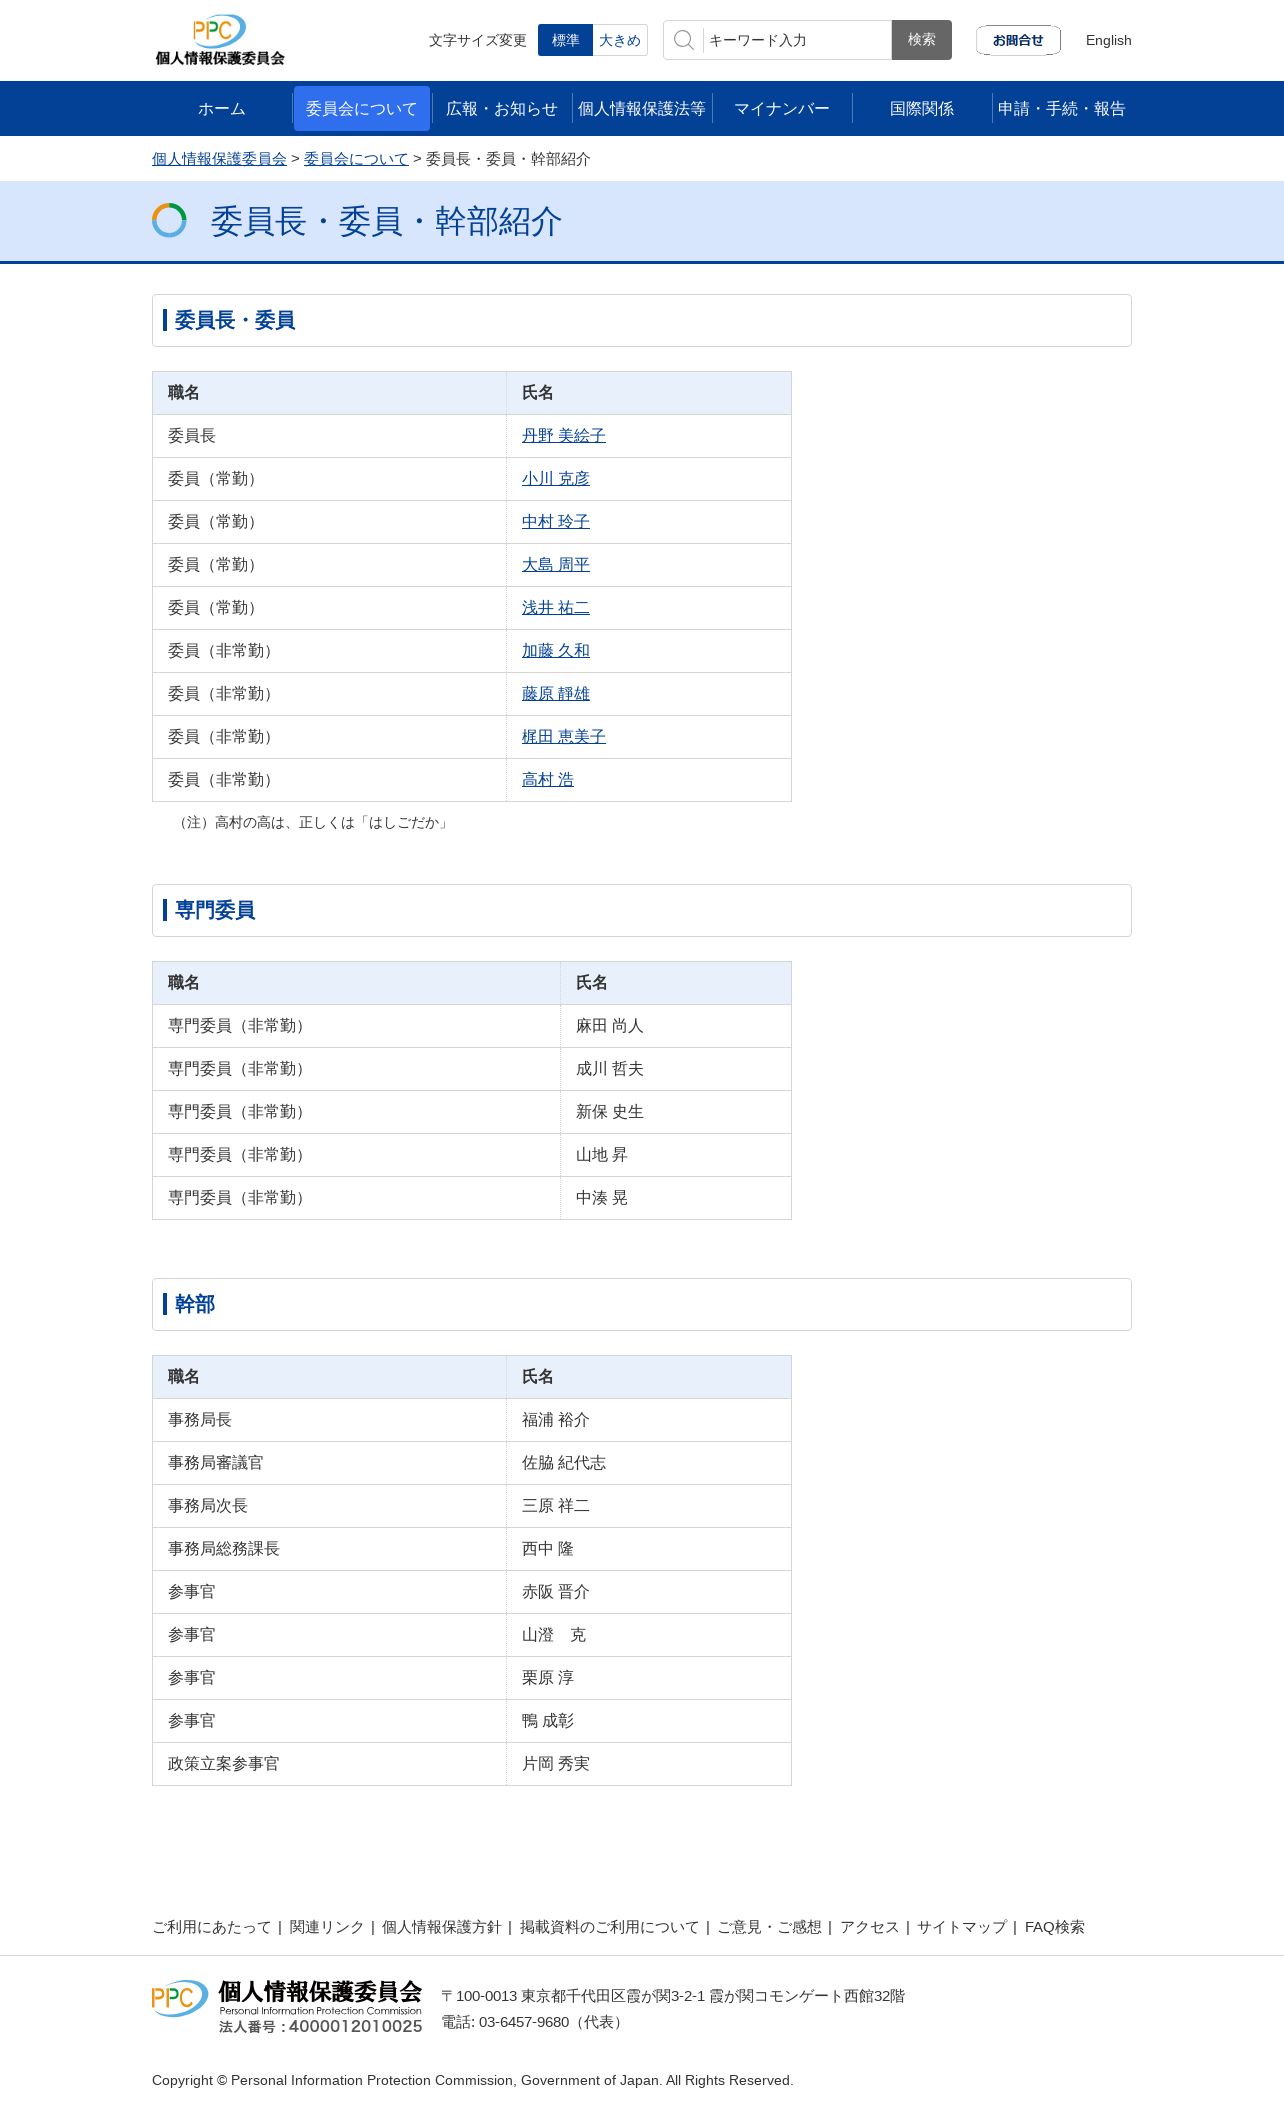
Task: Open the FAQ検索 footer link
Action: (x=1055, y=1927)
